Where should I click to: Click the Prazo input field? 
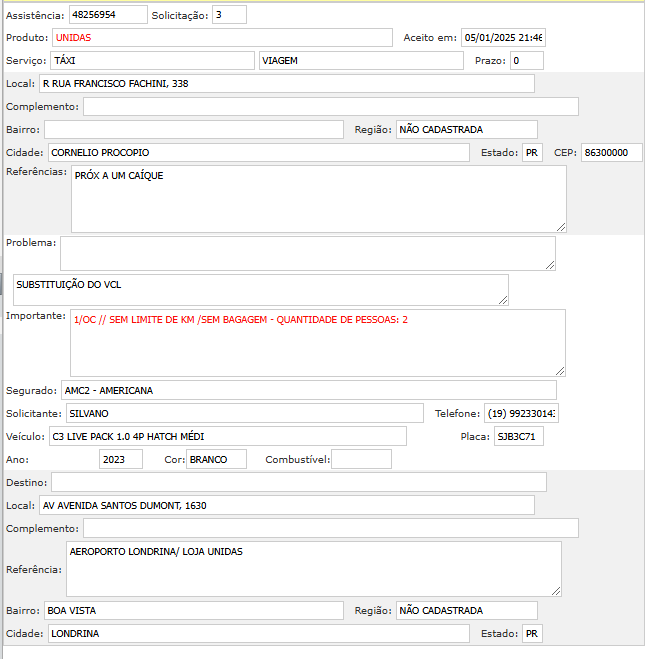pos(526,61)
